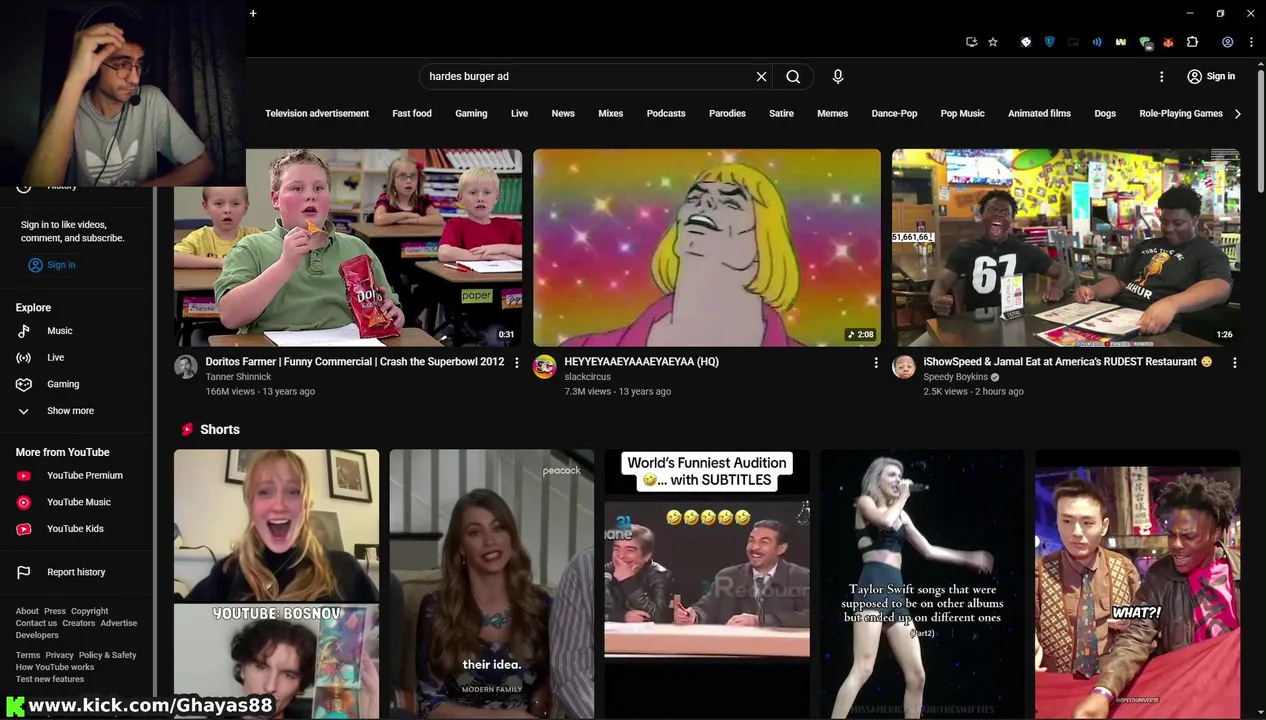Open HEYYEYAAEYAAAEYAEYAA video thumbnail
The height and width of the screenshot is (720, 1266).
(707, 248)
